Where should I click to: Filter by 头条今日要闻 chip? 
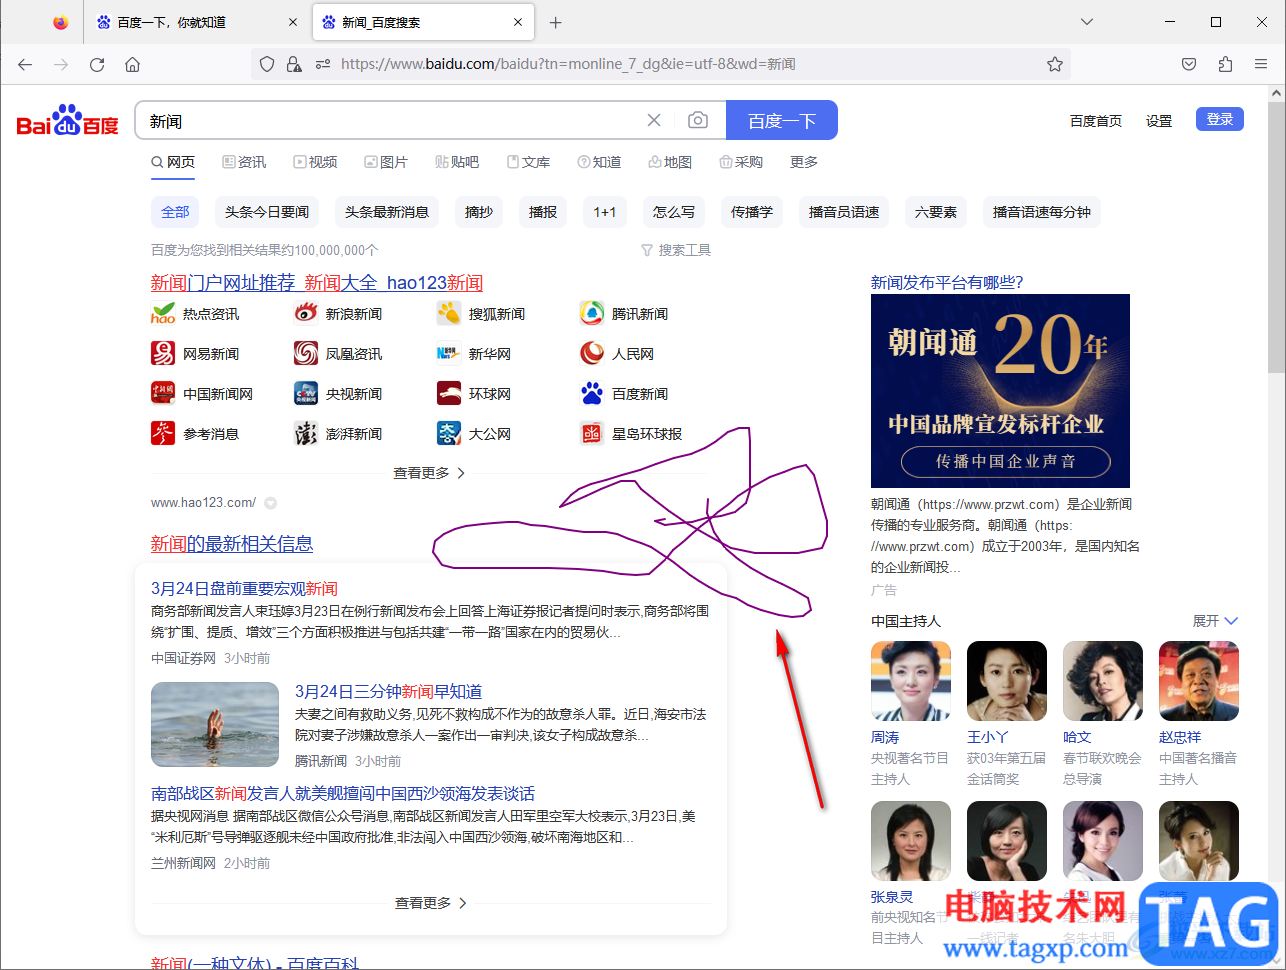click(267, 212)
